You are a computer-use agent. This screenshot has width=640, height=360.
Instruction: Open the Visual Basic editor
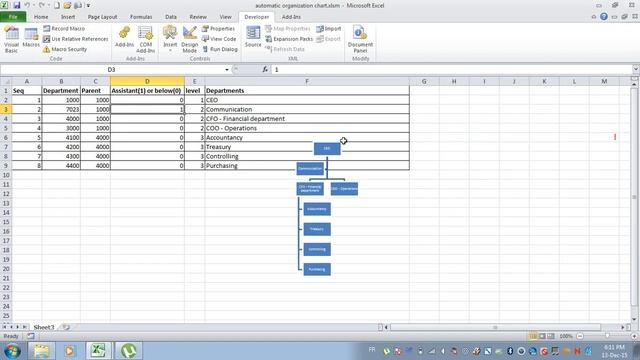(x=11, y=40)
